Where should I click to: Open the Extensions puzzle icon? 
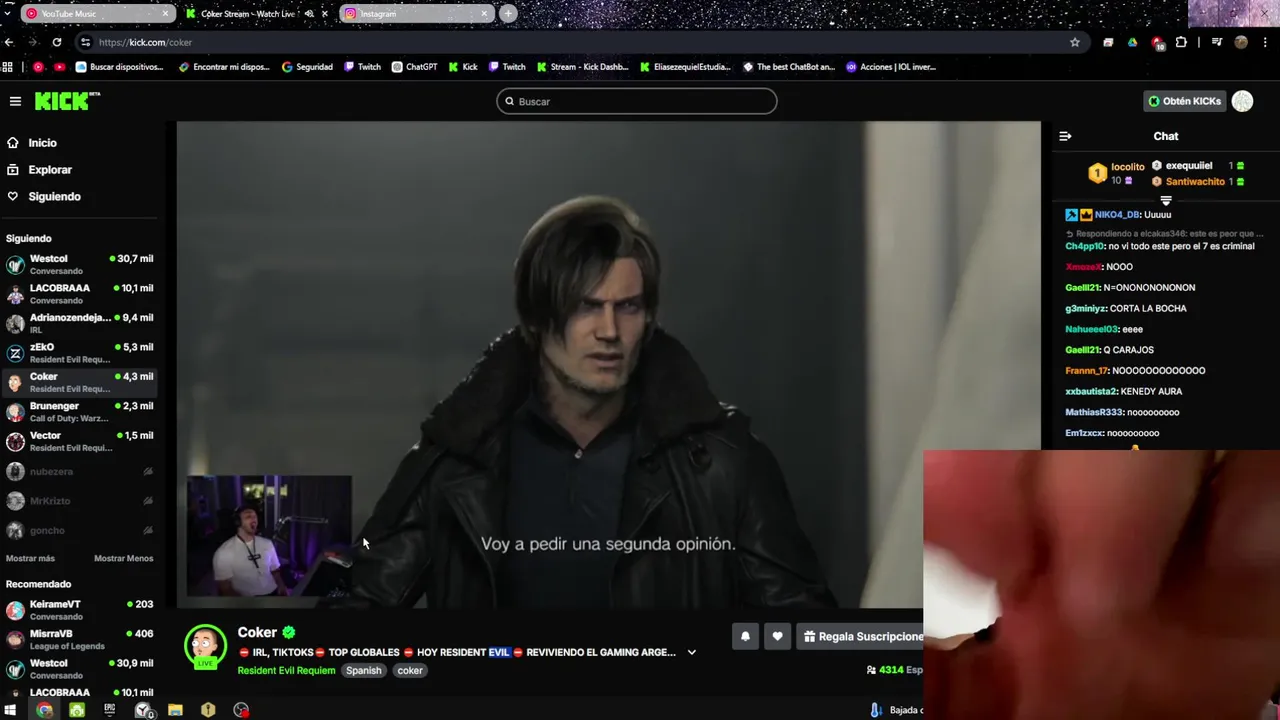[1181, 42]
